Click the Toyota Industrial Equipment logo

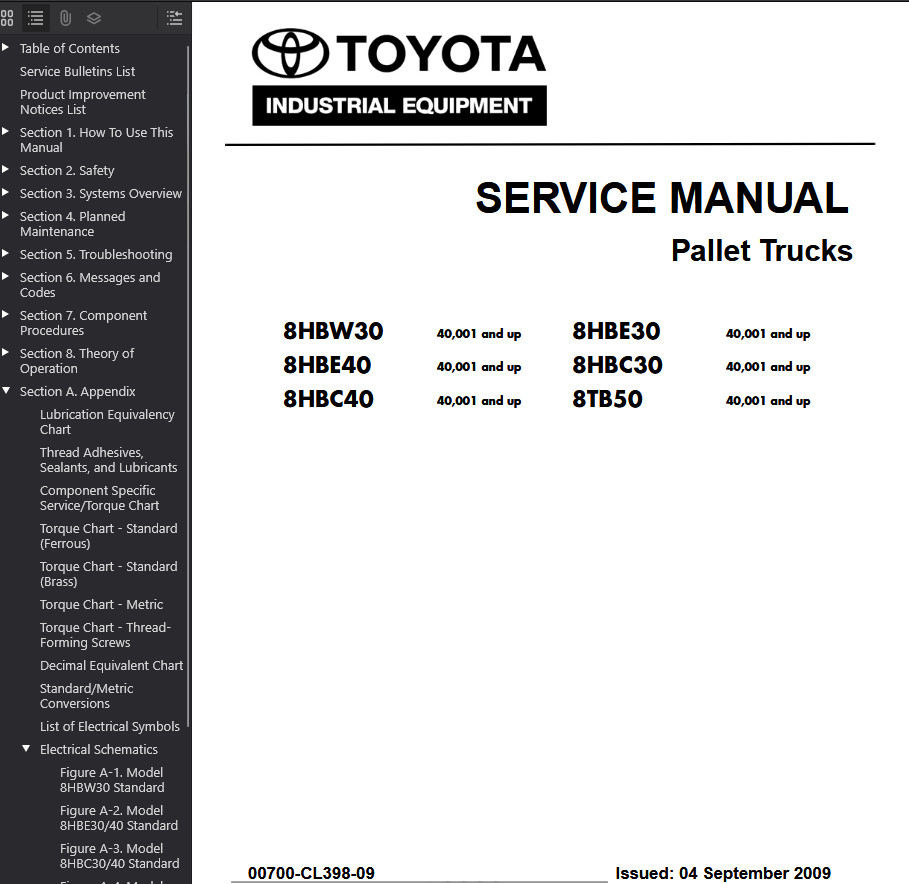[x=399, y=78]
